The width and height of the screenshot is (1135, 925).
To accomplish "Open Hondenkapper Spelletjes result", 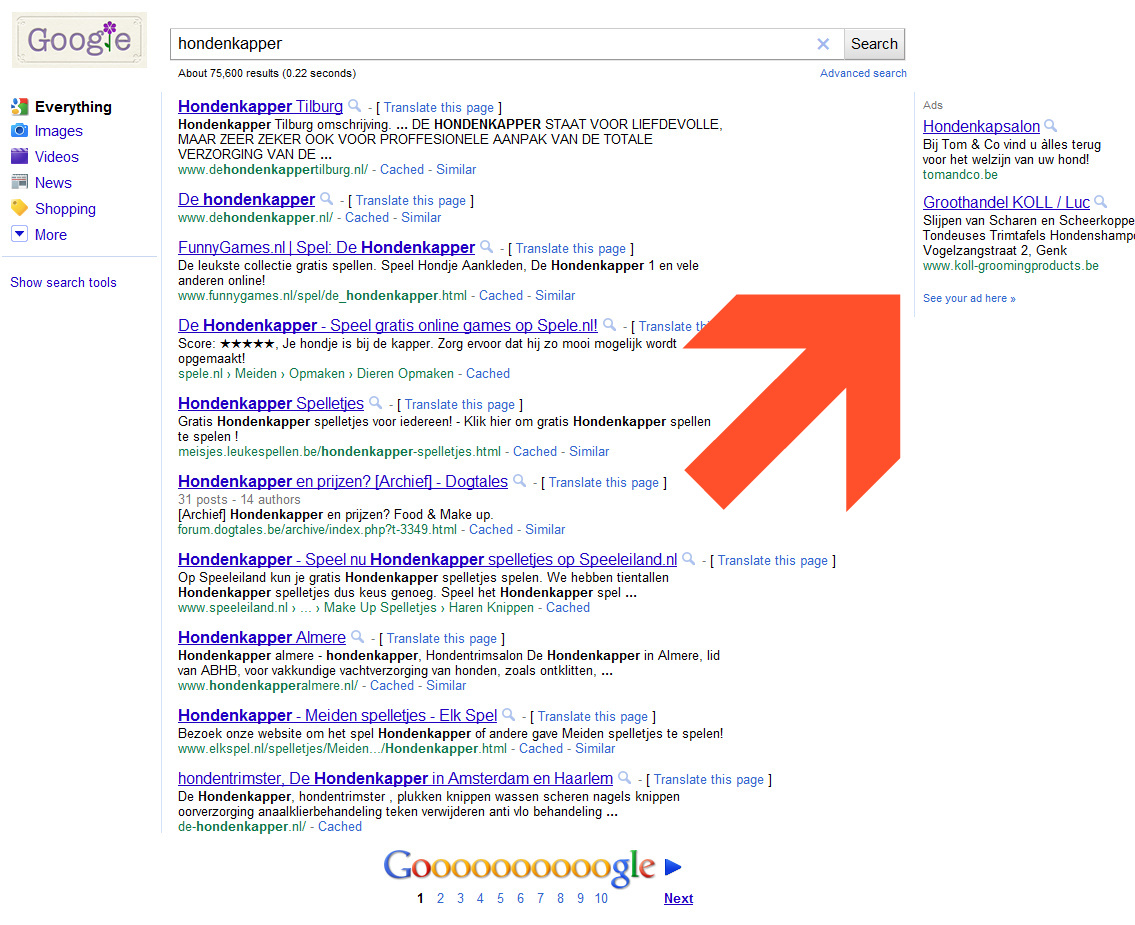I will (271, 403).
